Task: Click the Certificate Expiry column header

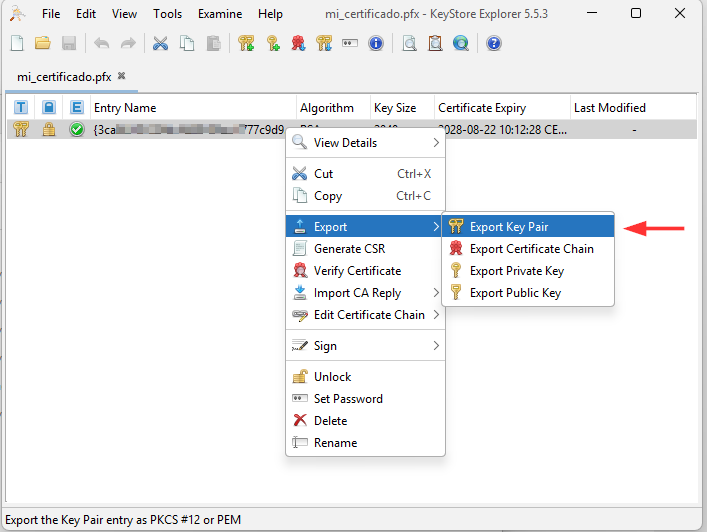Action: [x=481, y=108]
